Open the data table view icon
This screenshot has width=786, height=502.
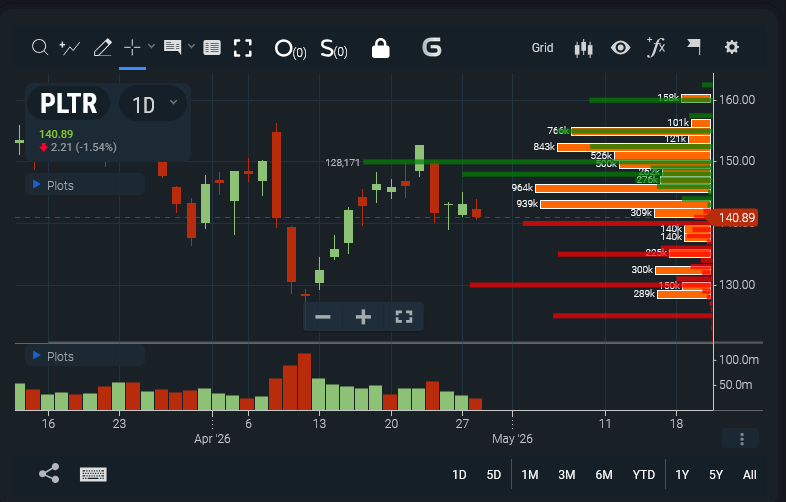click(212, 48)
